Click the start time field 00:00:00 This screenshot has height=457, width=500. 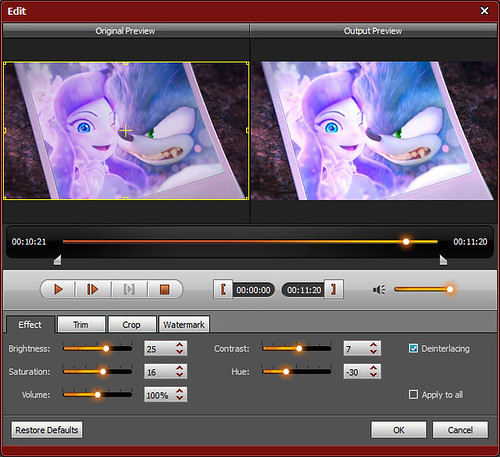tap(253, 290)
